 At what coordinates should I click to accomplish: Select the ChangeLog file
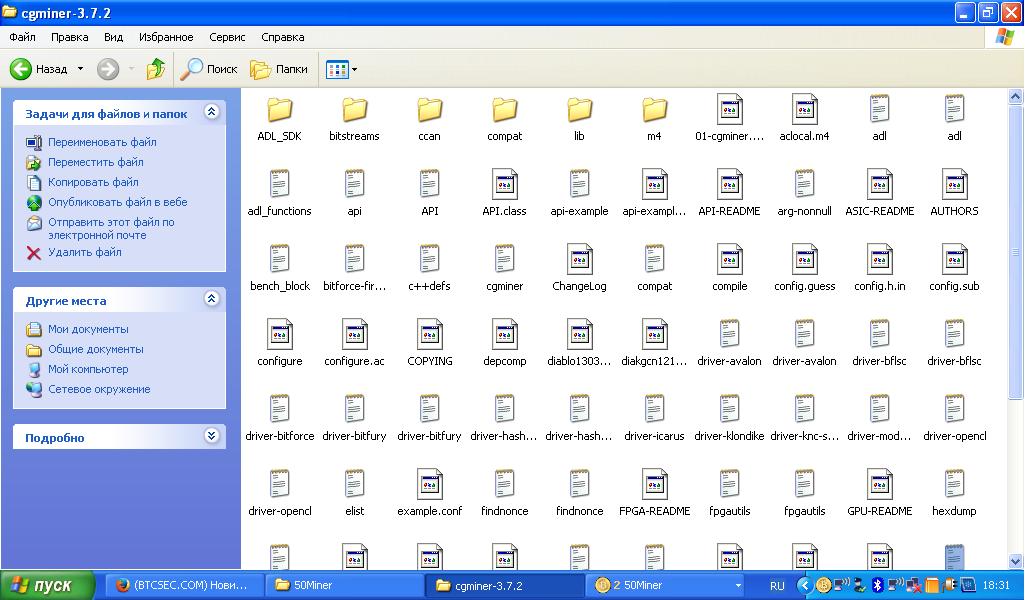pyautogui.click(x=579, y=269)
